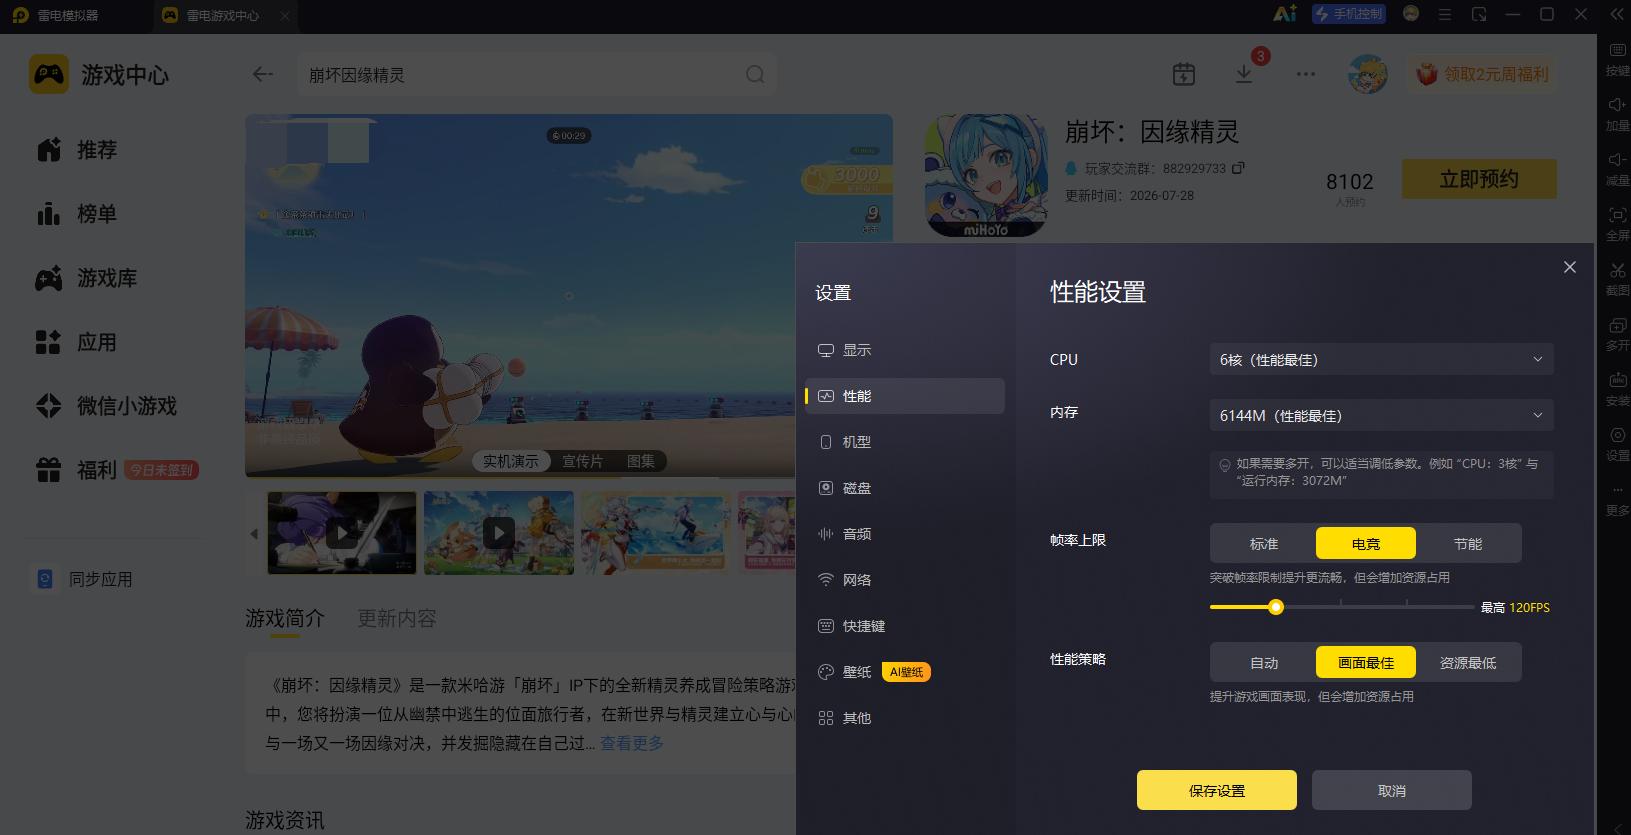This screenshot has width=1631, height=835.
Task: Click the install APK (安装) sidebar icon
Action: click(x=1617, y=380)
